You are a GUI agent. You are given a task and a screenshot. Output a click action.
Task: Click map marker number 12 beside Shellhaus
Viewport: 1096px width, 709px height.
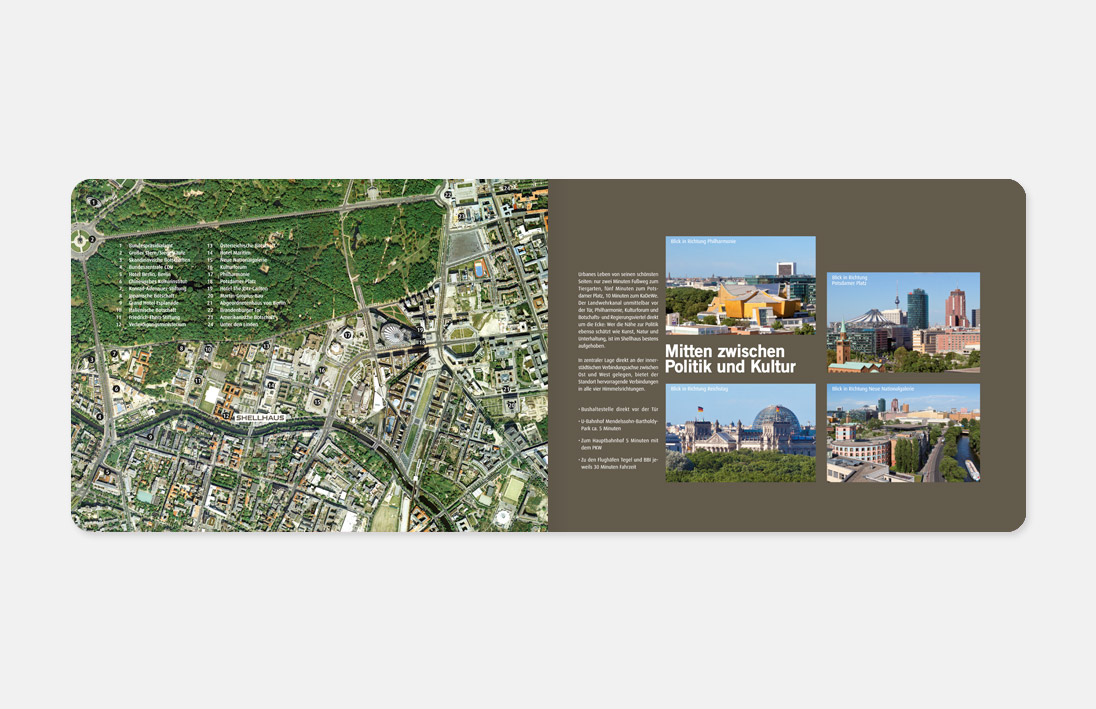tap(225, 415)
